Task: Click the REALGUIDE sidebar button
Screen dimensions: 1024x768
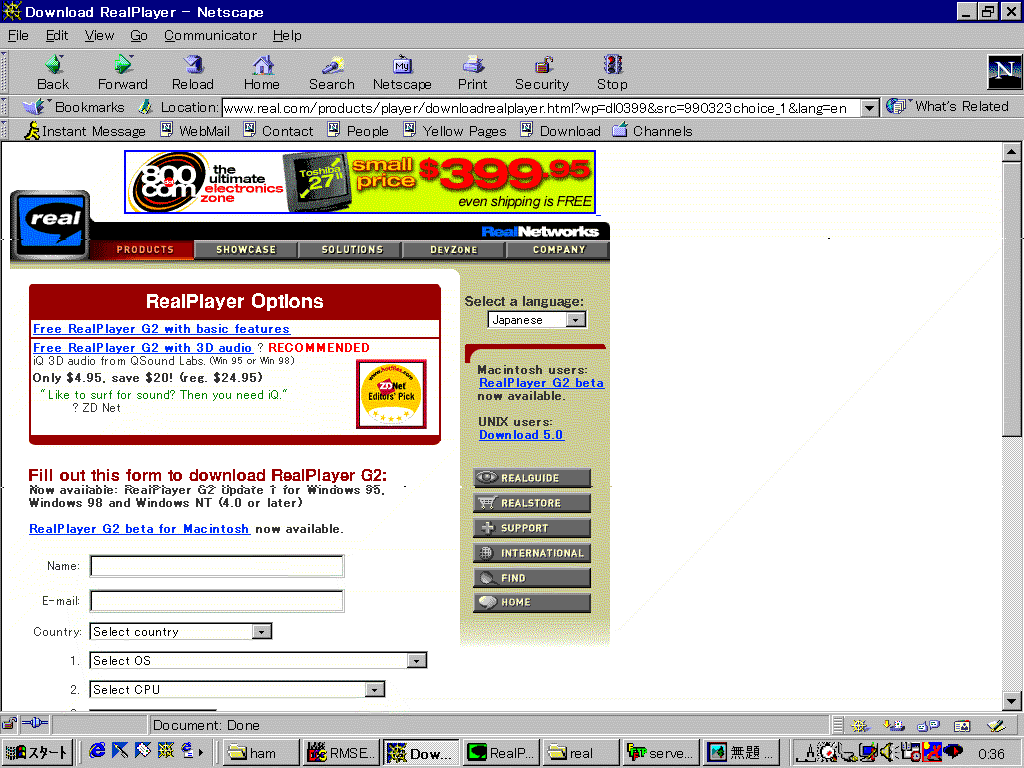Action: 532,477
